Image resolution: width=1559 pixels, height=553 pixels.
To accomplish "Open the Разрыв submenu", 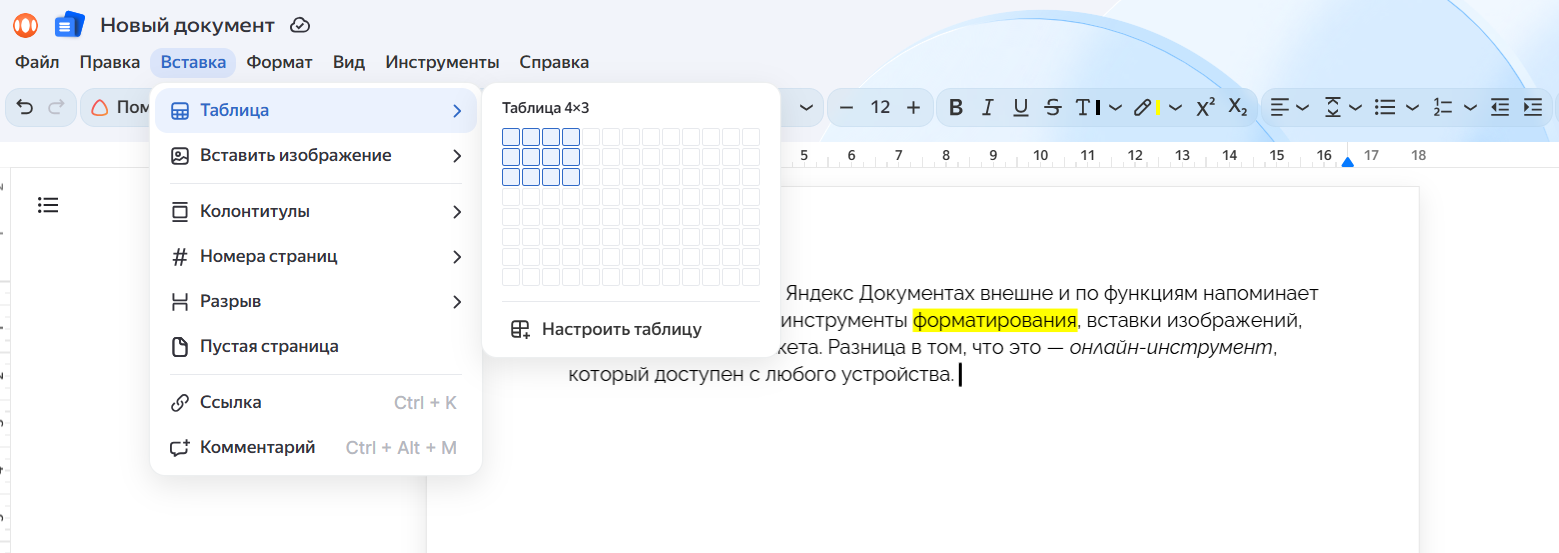I will (316, 301).
